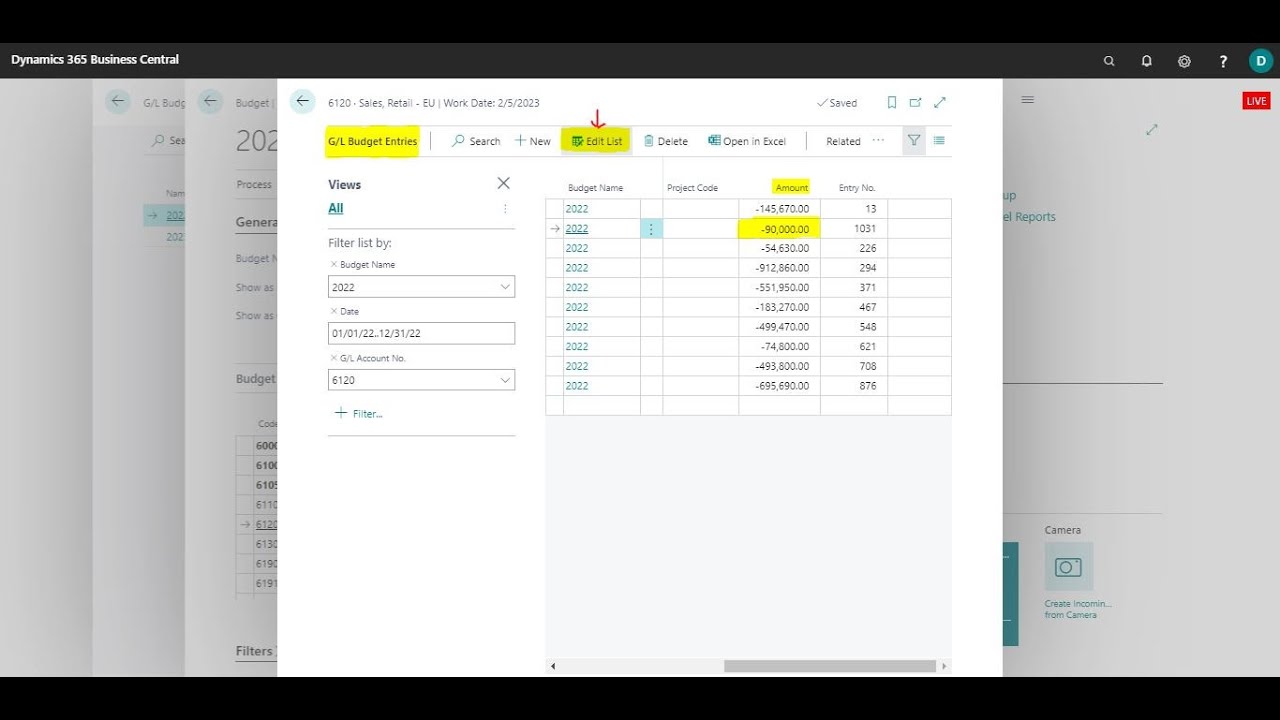Open user account avatar D
Image resolution: width=1280 pixels, height=720 pixels.
[1261, 61]
